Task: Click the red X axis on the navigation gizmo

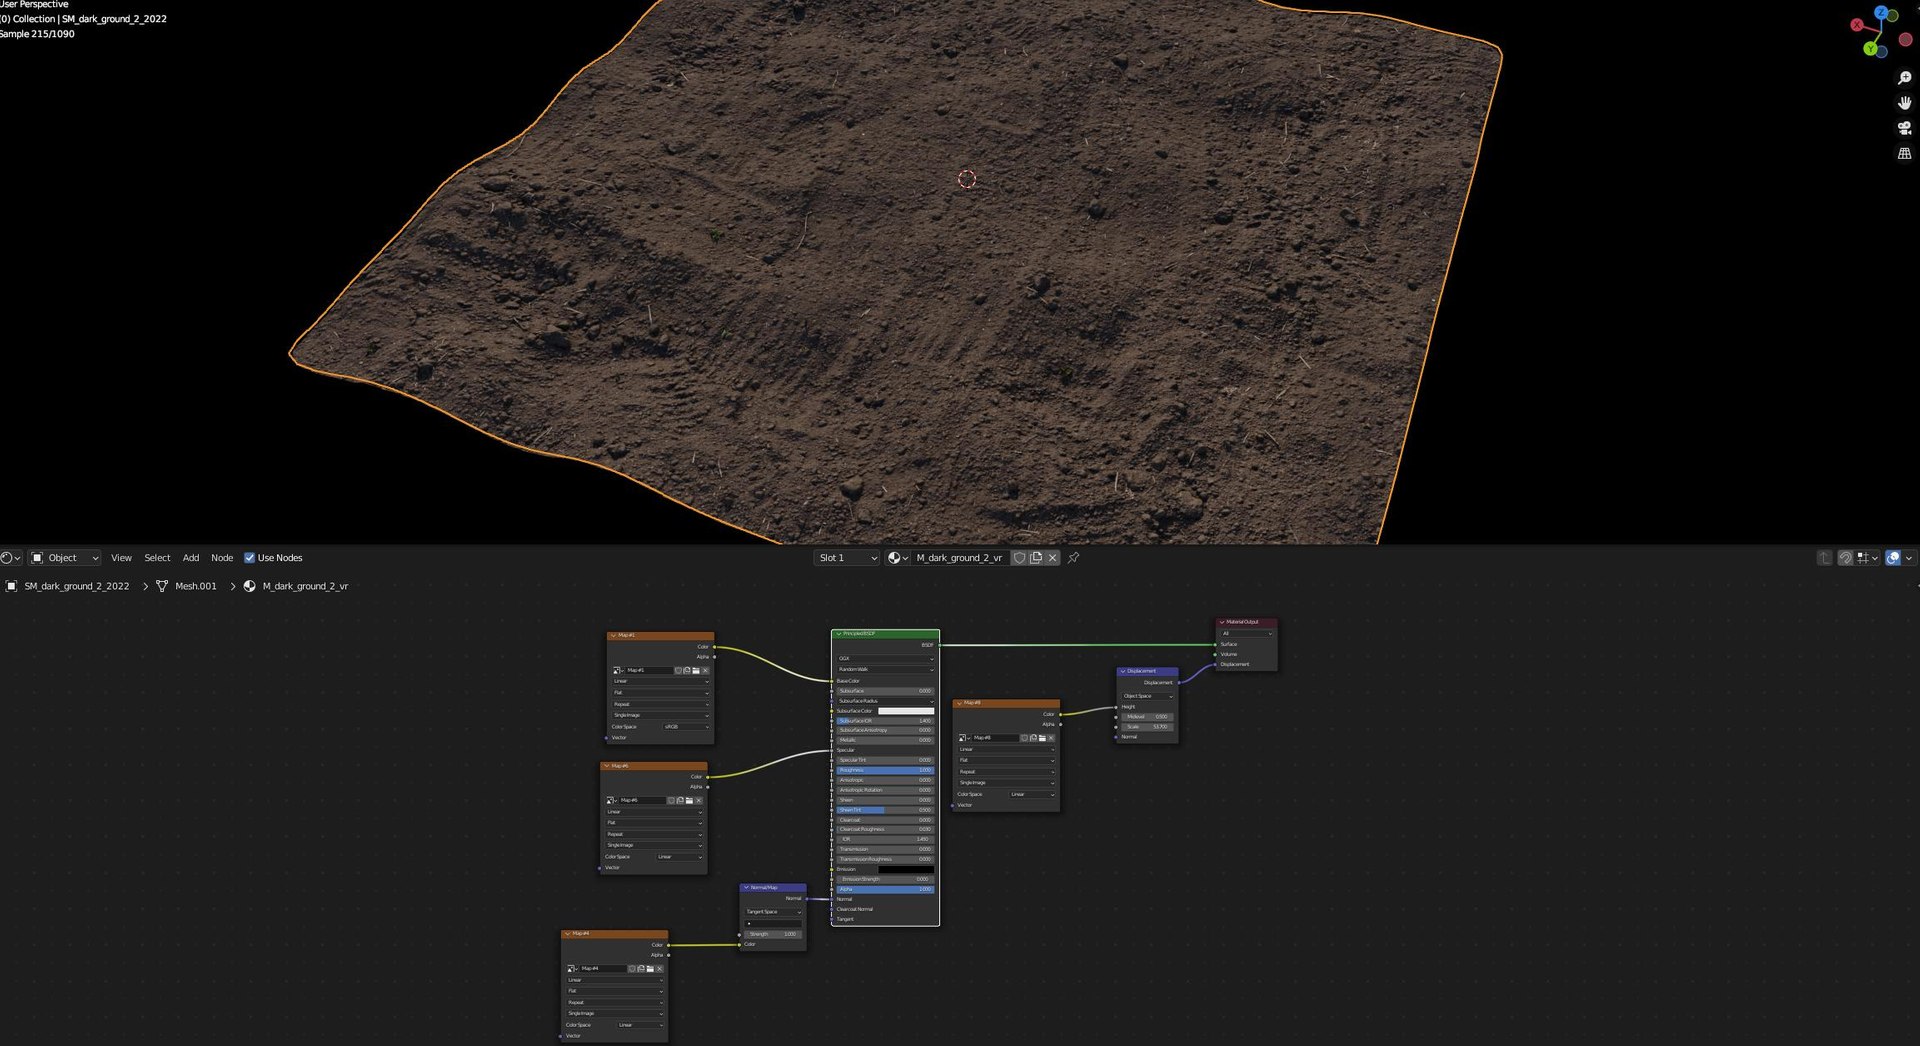Action: pyautogui.click(x=1857, y=25)
